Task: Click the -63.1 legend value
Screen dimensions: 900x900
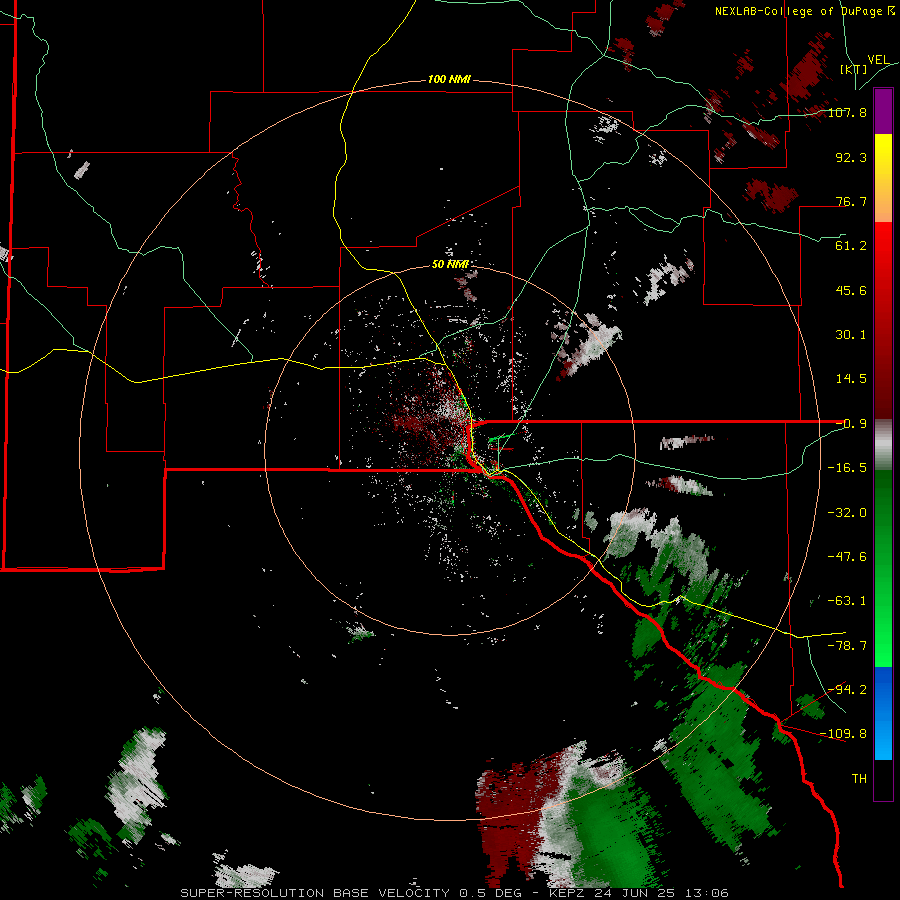Action: tap(848, 601)
